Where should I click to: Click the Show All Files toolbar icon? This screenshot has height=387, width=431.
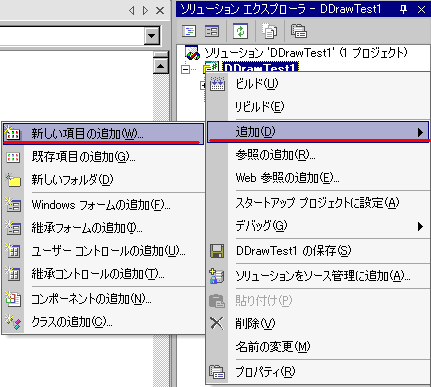(269, 31)
